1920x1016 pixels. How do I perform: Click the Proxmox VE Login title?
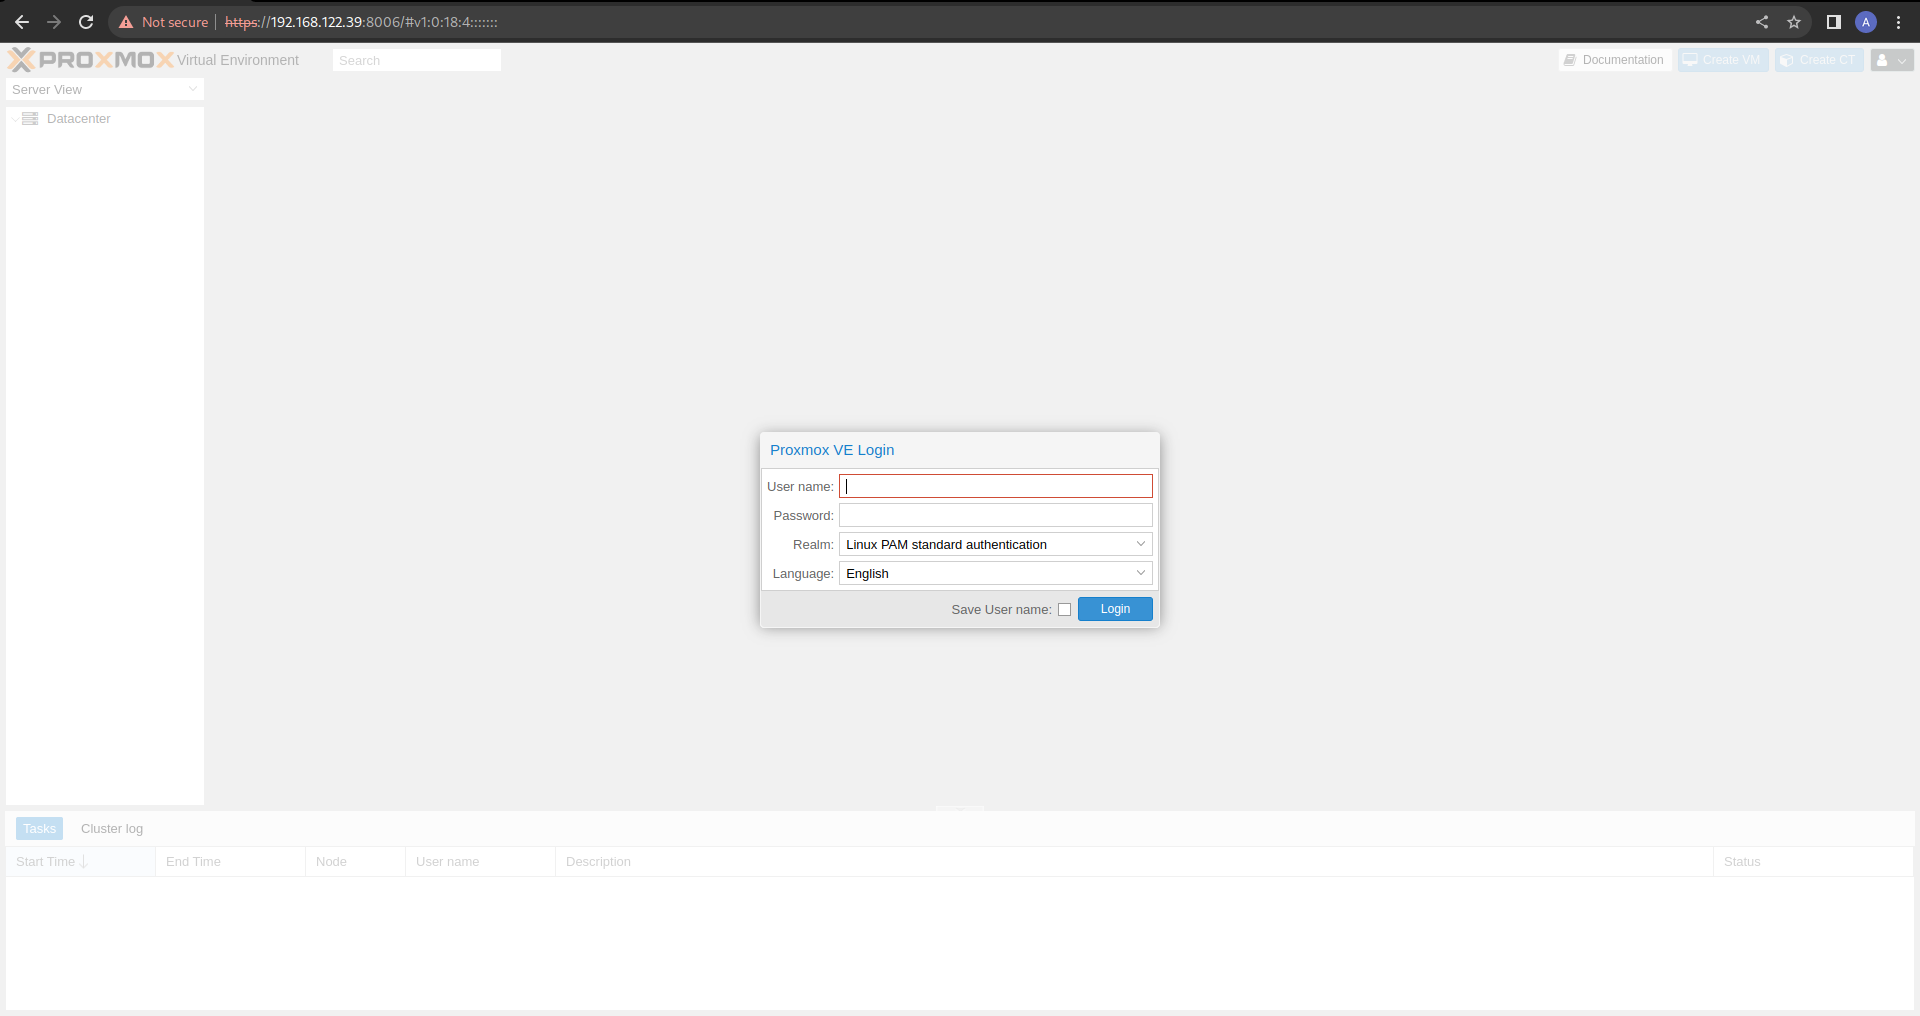[832, 450]
